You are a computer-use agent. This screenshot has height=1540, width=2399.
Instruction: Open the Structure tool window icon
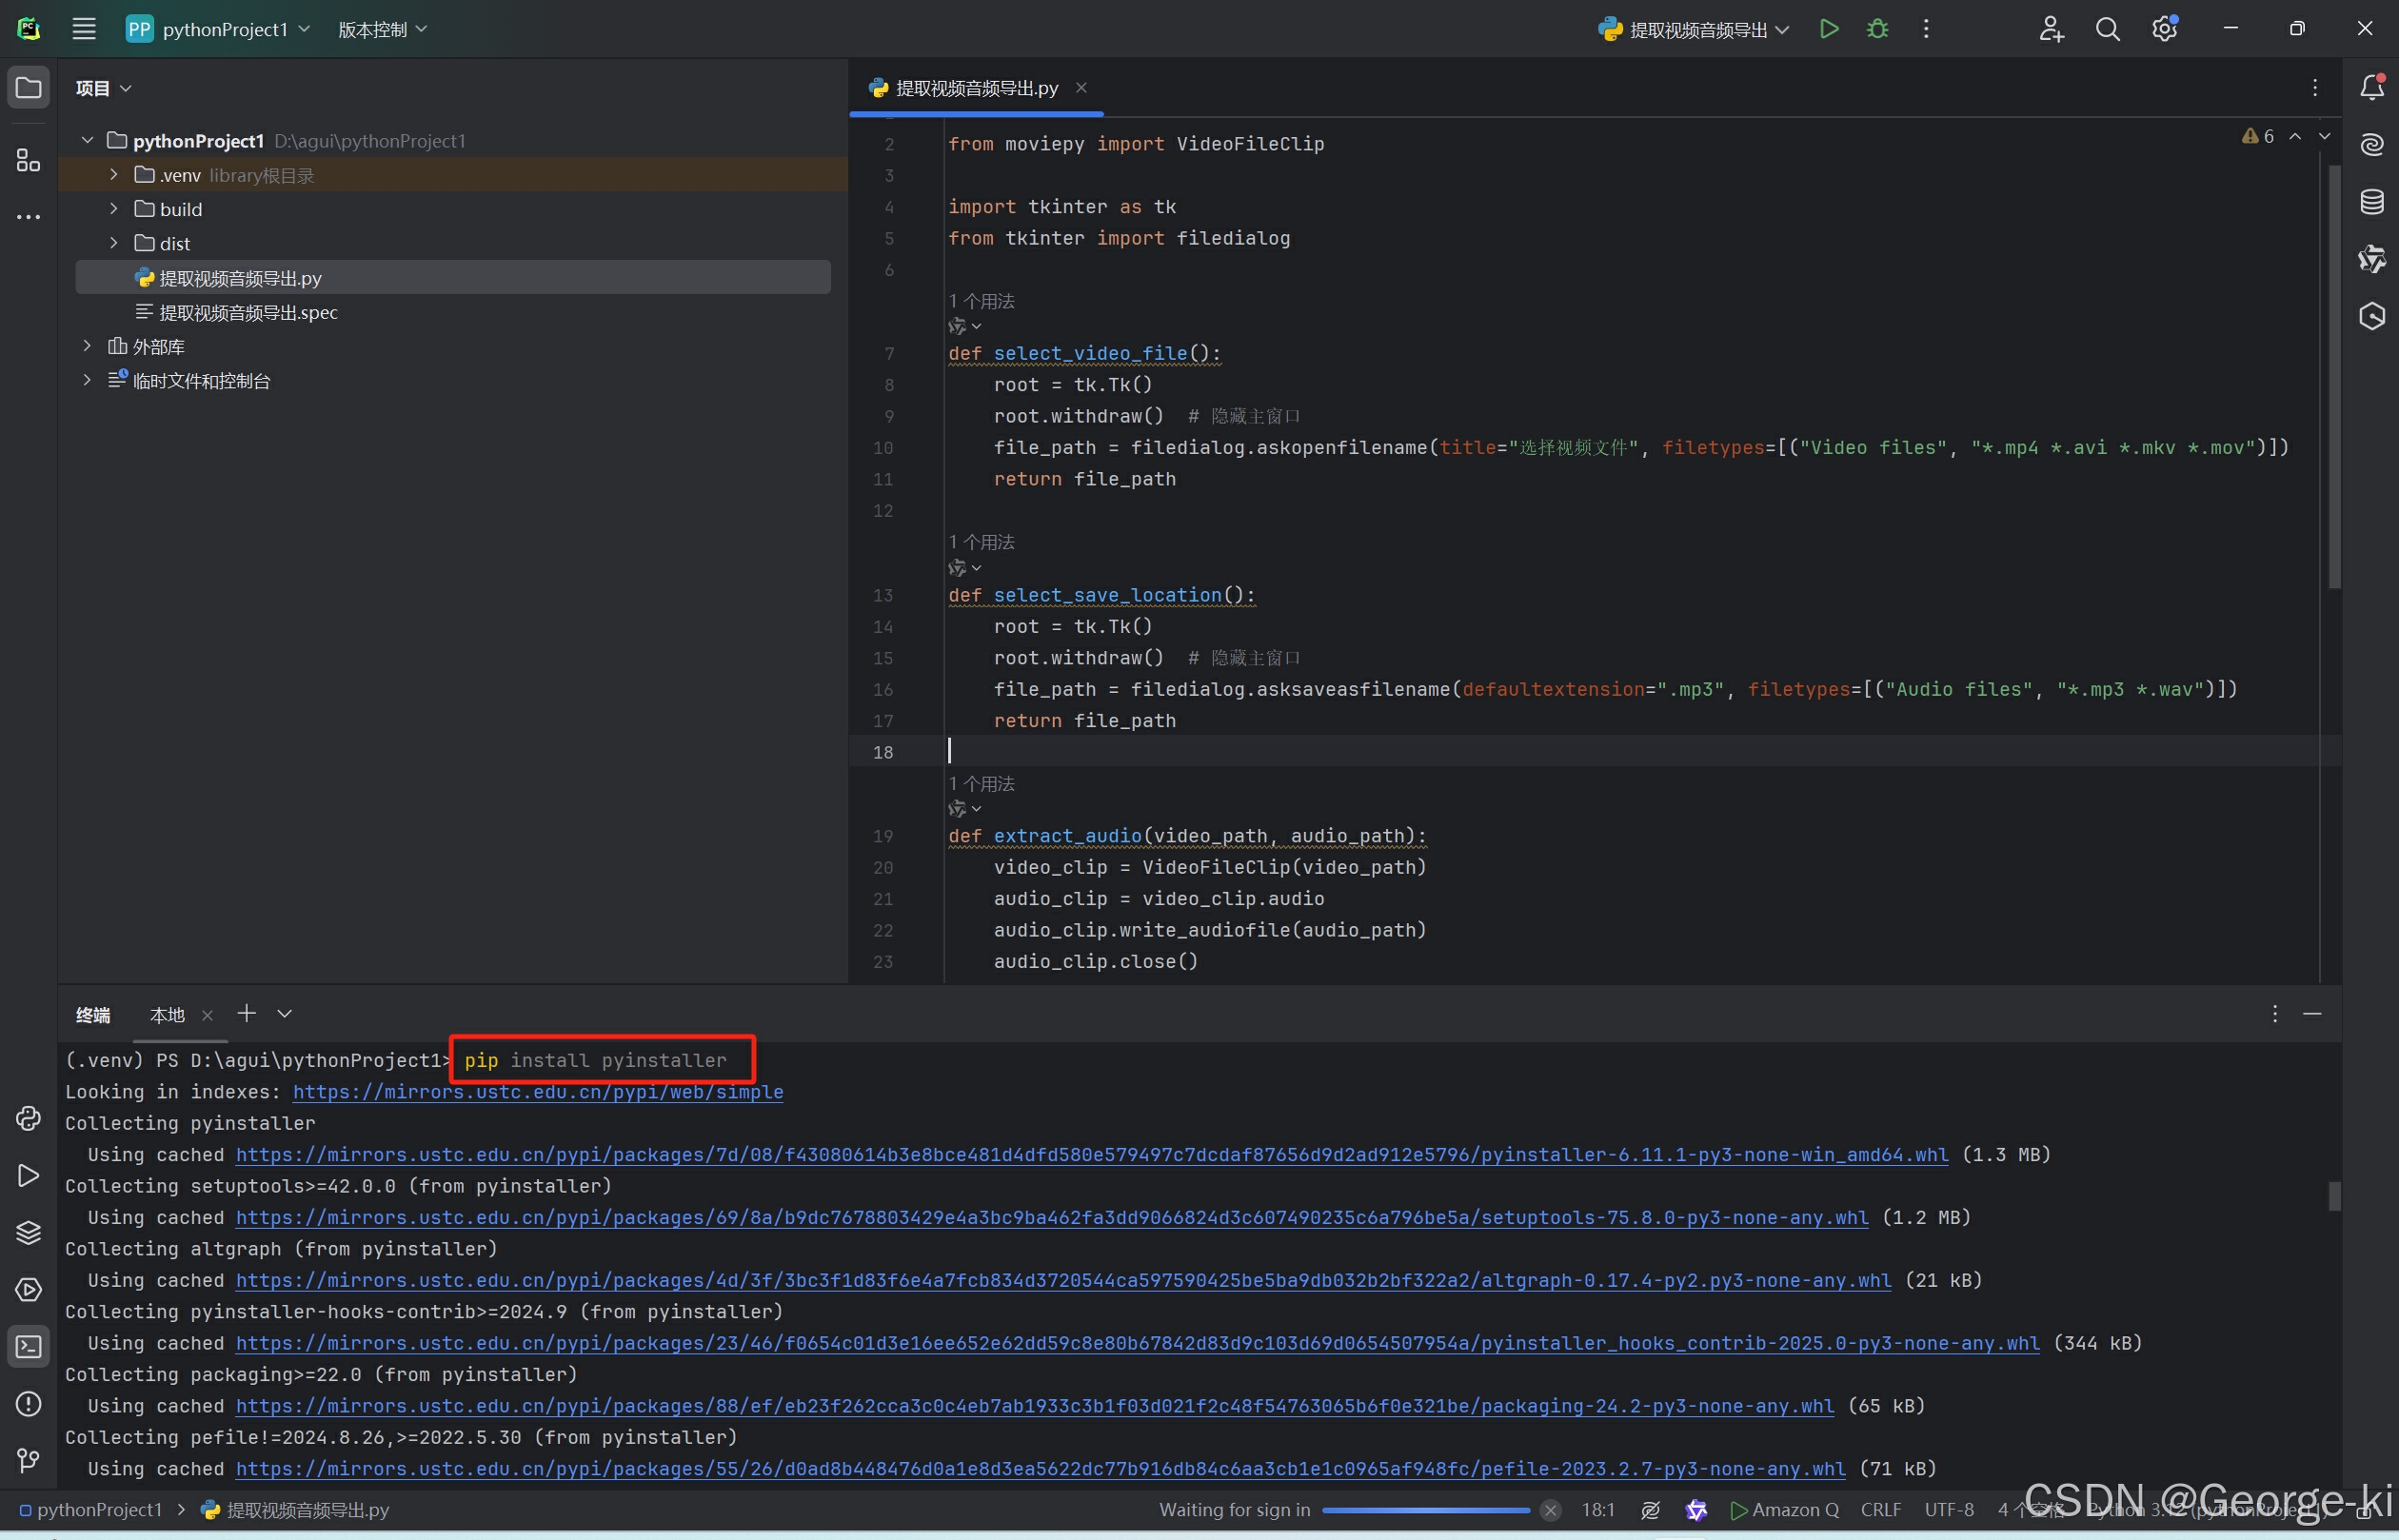pos(28,160)
